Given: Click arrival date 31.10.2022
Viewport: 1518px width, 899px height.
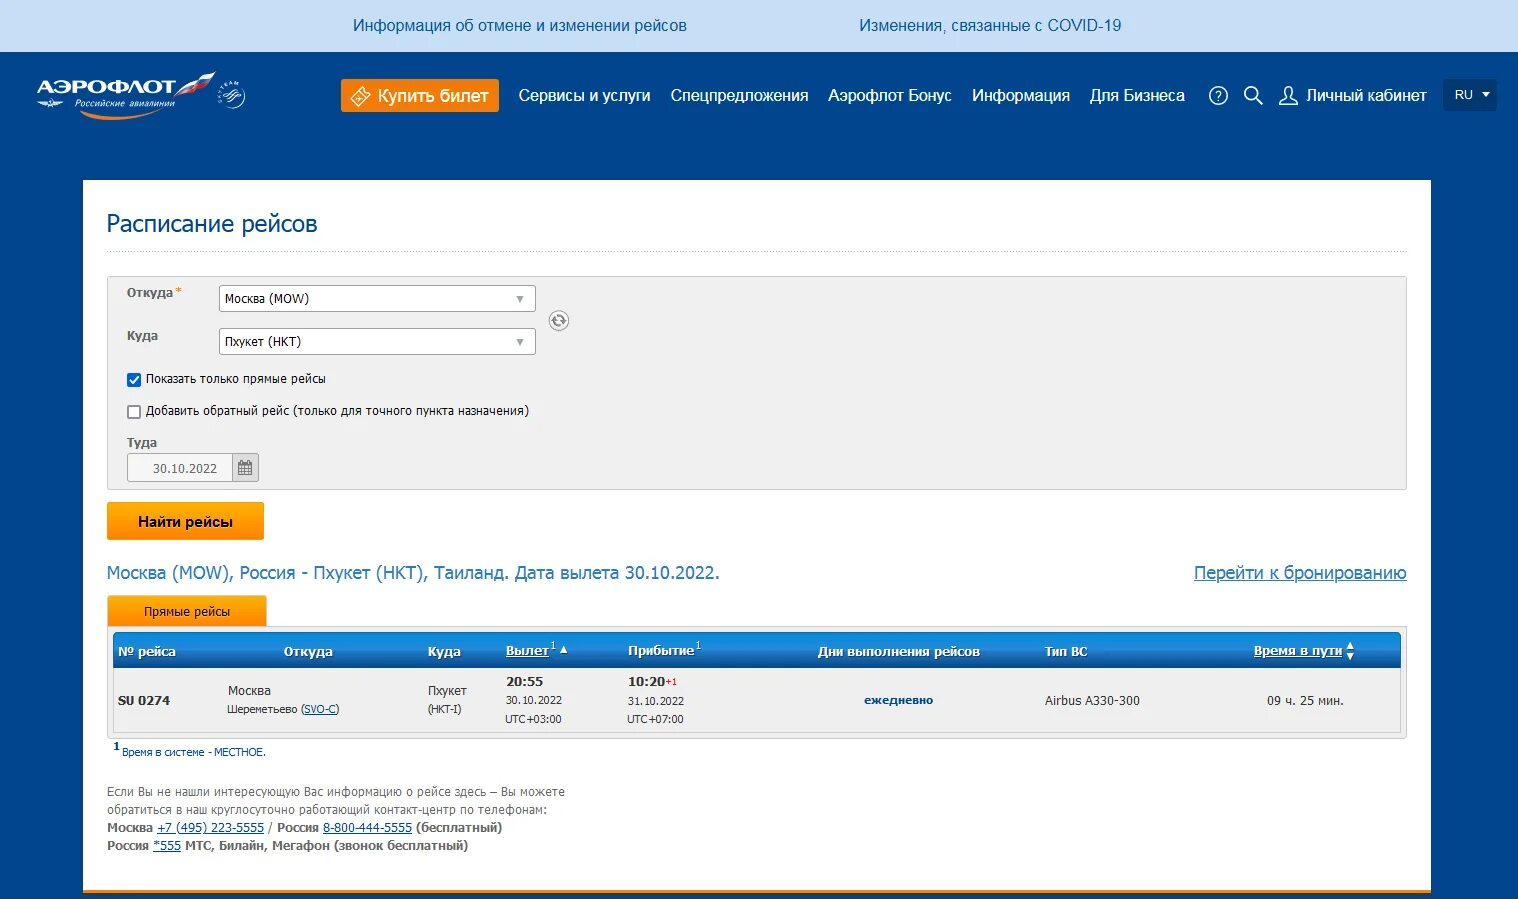Looking at the screenshot, I should (656, 702).
